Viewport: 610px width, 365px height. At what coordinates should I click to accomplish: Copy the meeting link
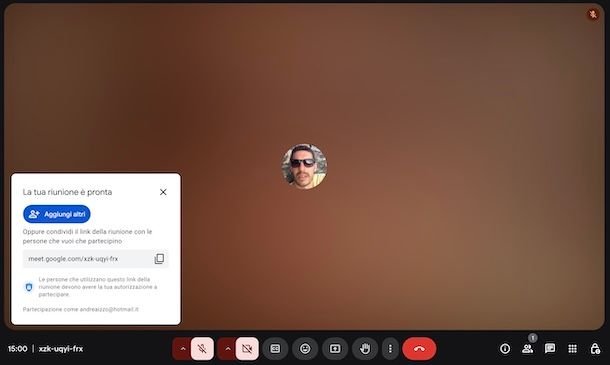[x=159, y=259]
